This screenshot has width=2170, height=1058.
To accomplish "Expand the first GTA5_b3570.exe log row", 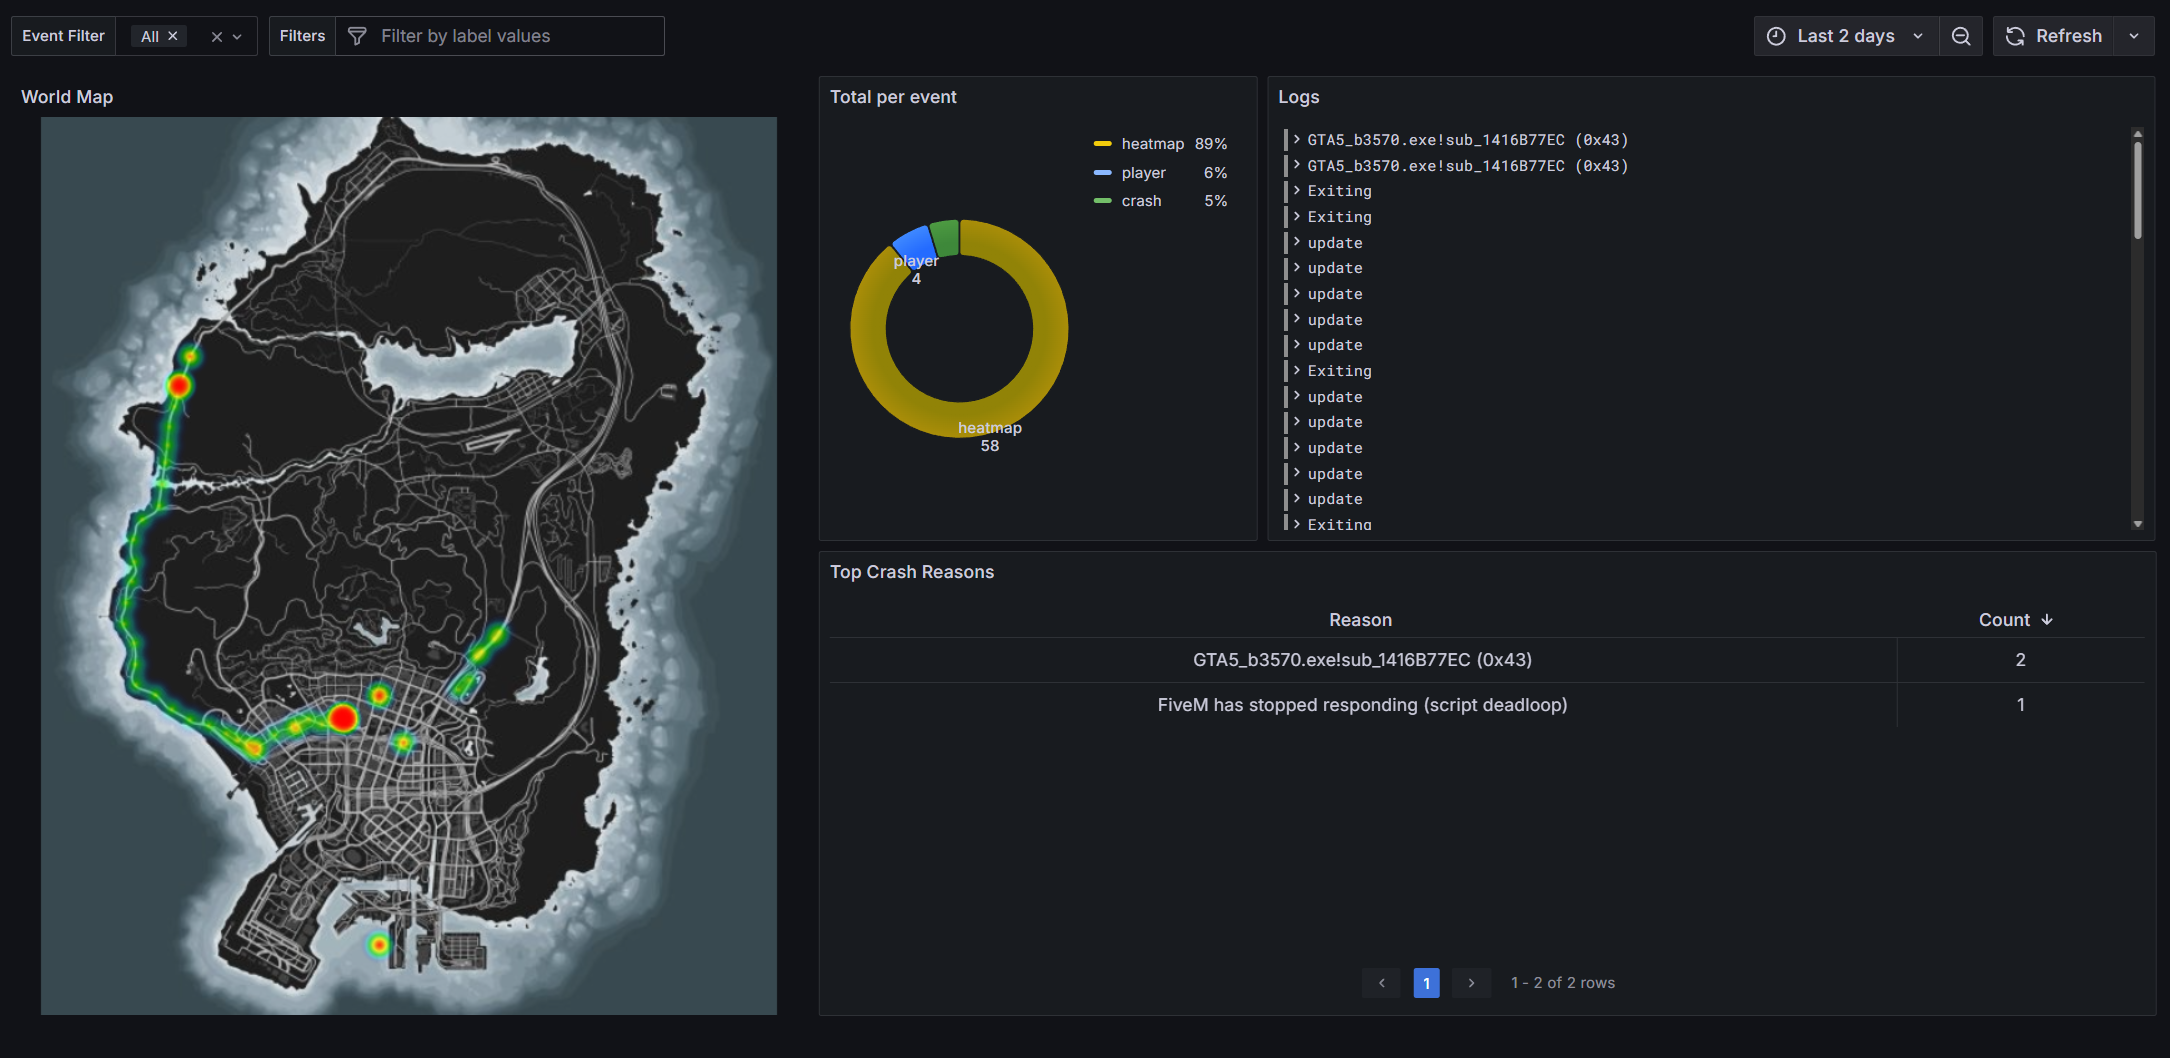I will tap(1297, 139).
